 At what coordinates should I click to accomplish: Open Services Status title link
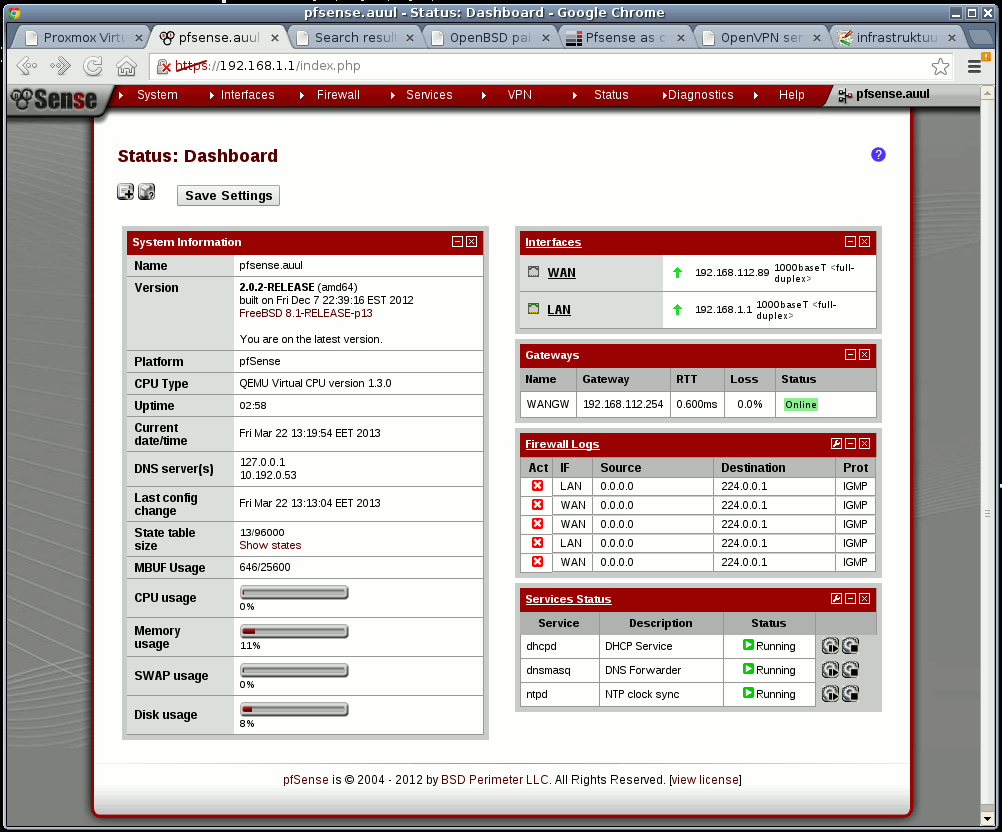click(568, 599)
